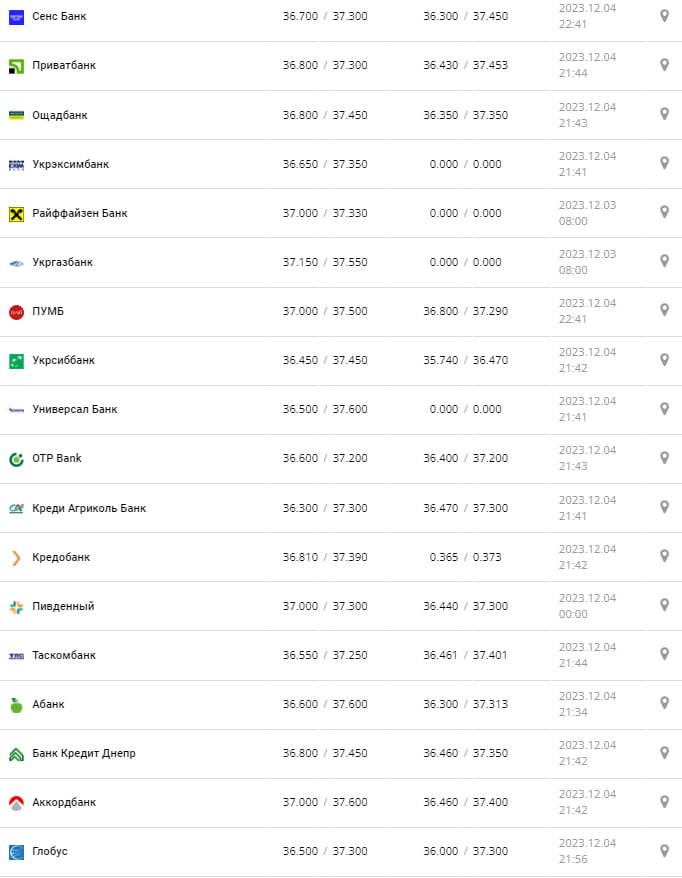Click the Укрэксимбанк location pin

click(x=664, y=163)
